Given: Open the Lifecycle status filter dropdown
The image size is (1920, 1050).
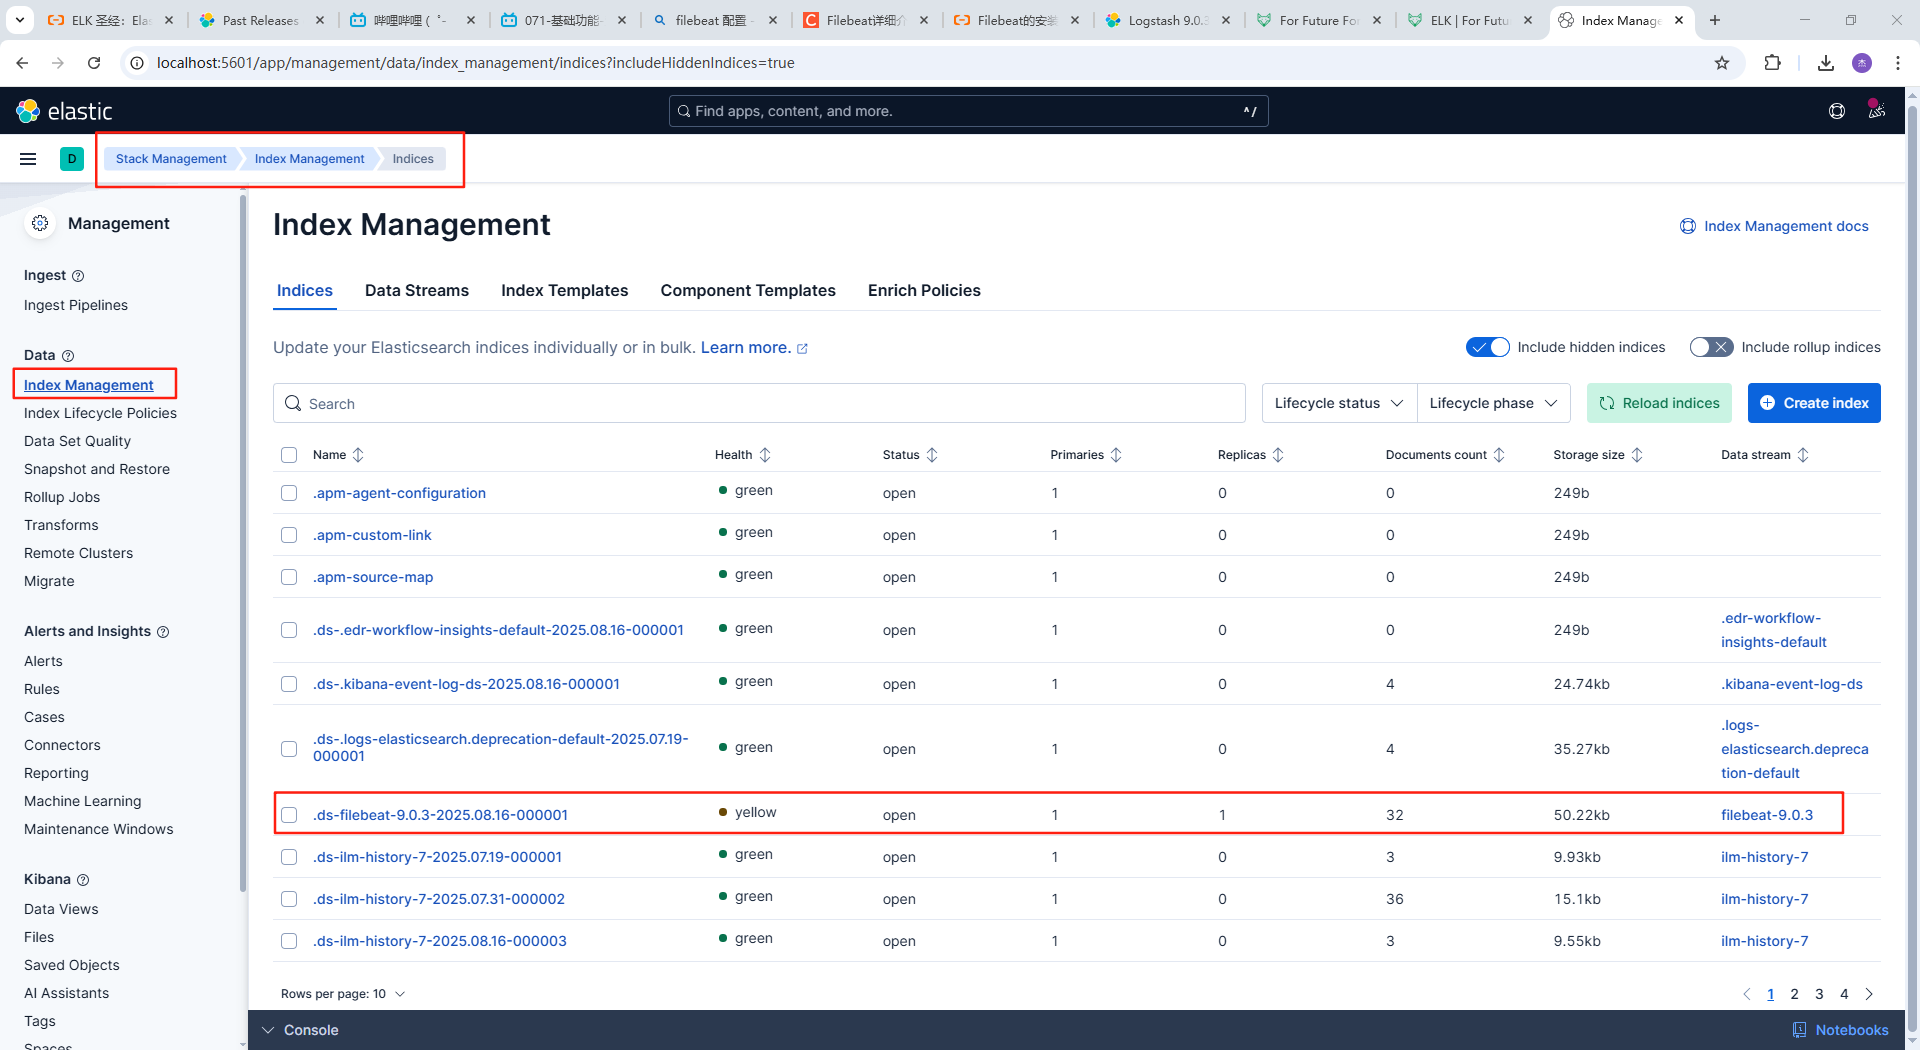Looking at the screenshot, I should (1338, 403).
